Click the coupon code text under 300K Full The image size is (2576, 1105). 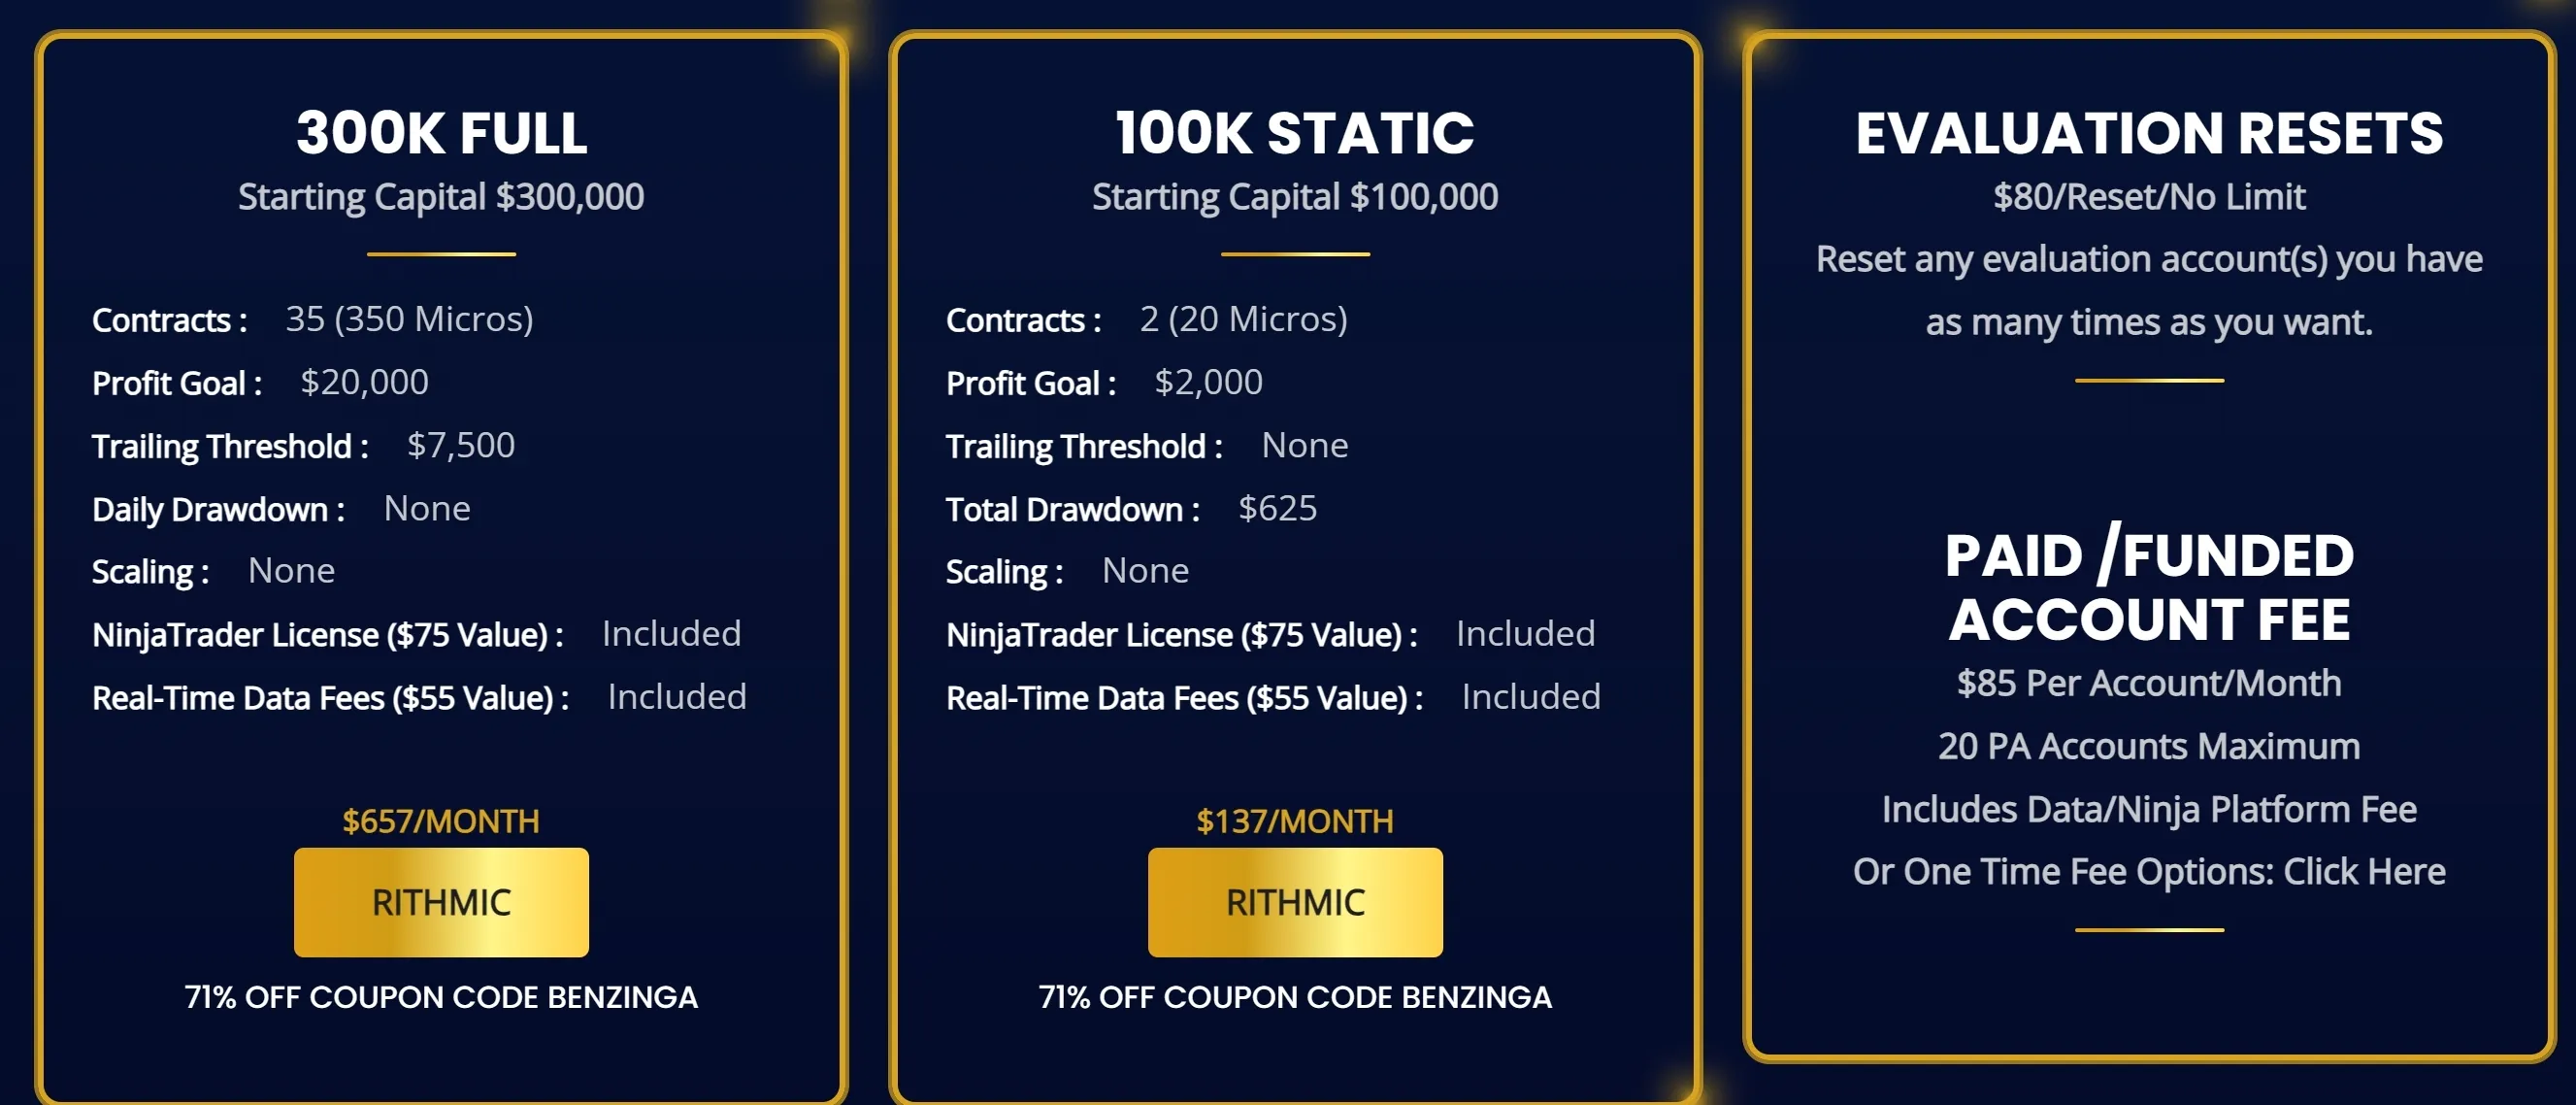point(441,997)
